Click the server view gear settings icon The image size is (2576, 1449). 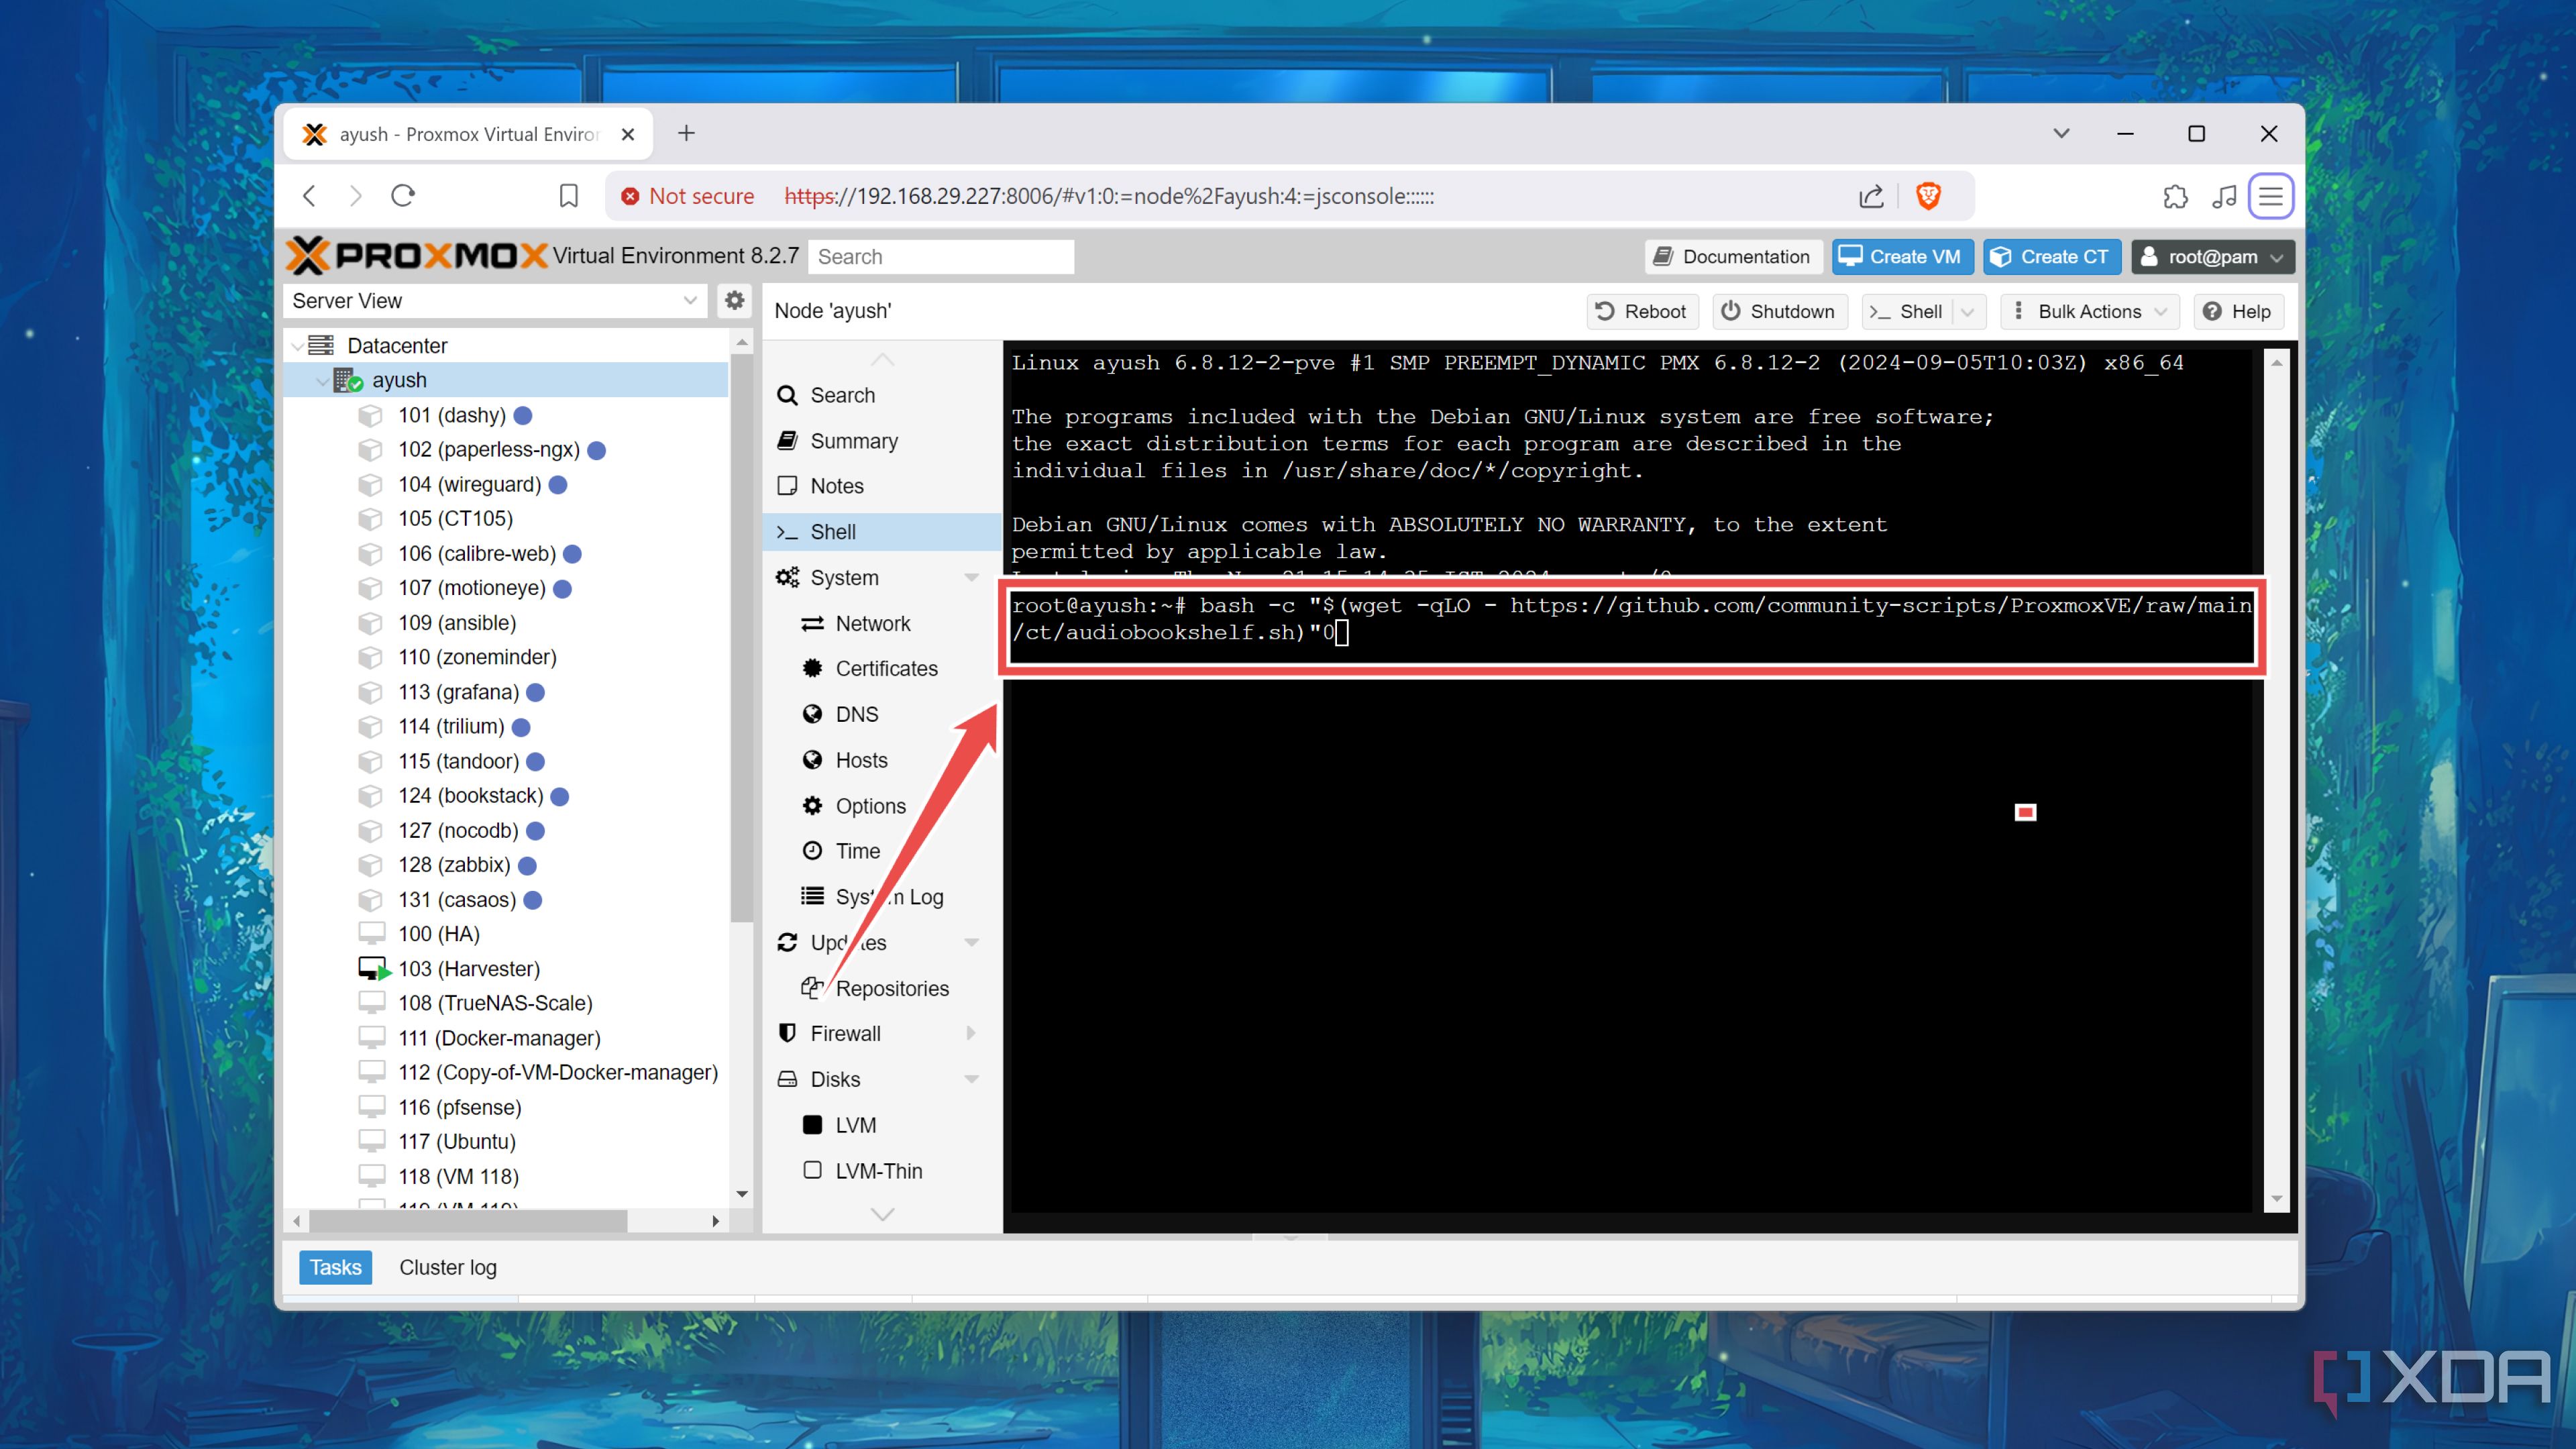pyautogui.click(x=735, y=300)
